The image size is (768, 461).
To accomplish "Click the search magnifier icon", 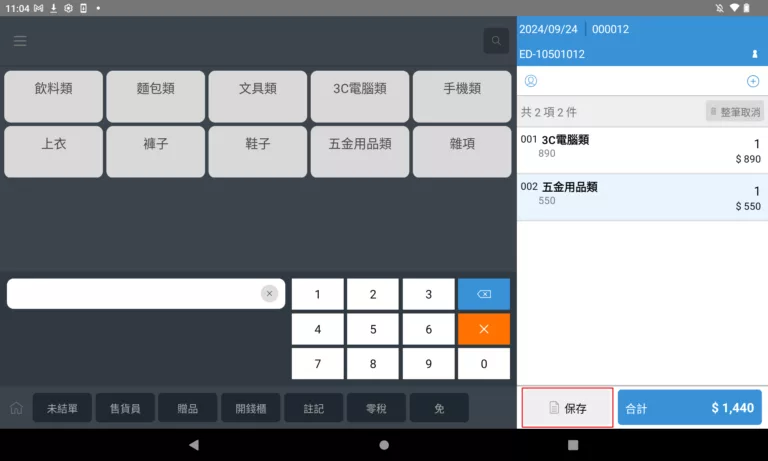I will pos(495,41).
